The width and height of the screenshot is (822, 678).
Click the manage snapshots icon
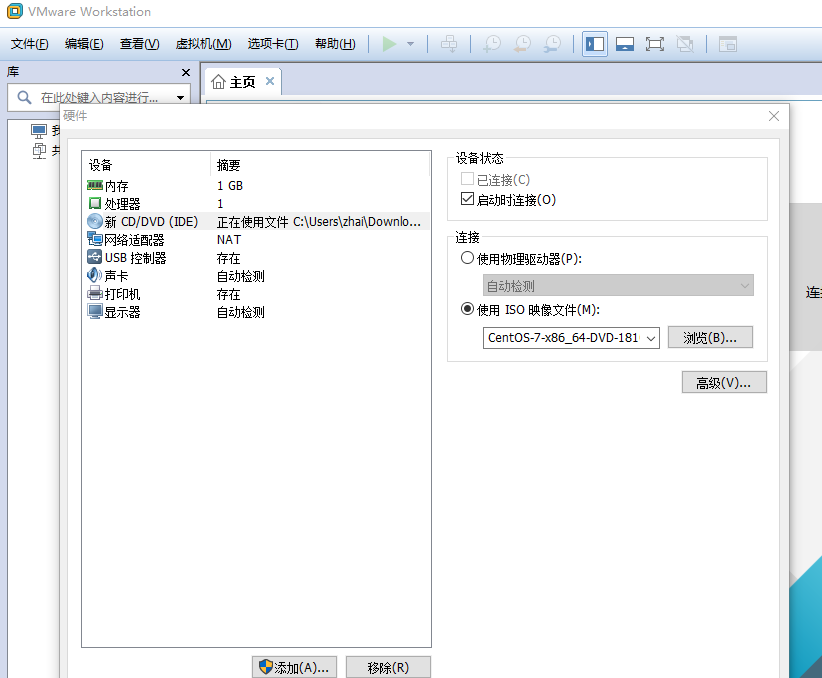point(553,44)
